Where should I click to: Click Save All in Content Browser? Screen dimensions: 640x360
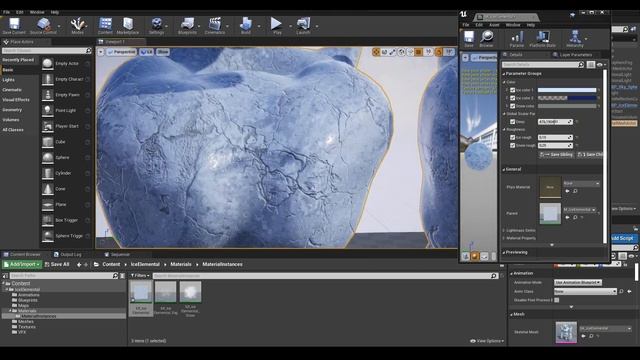(57, 264)
